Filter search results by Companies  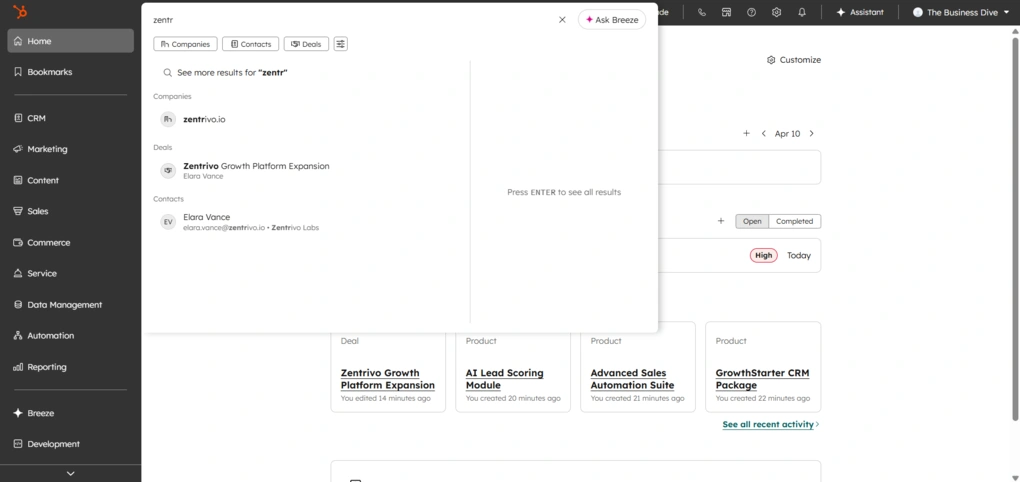pyautogui.click(x=185, y=44)
